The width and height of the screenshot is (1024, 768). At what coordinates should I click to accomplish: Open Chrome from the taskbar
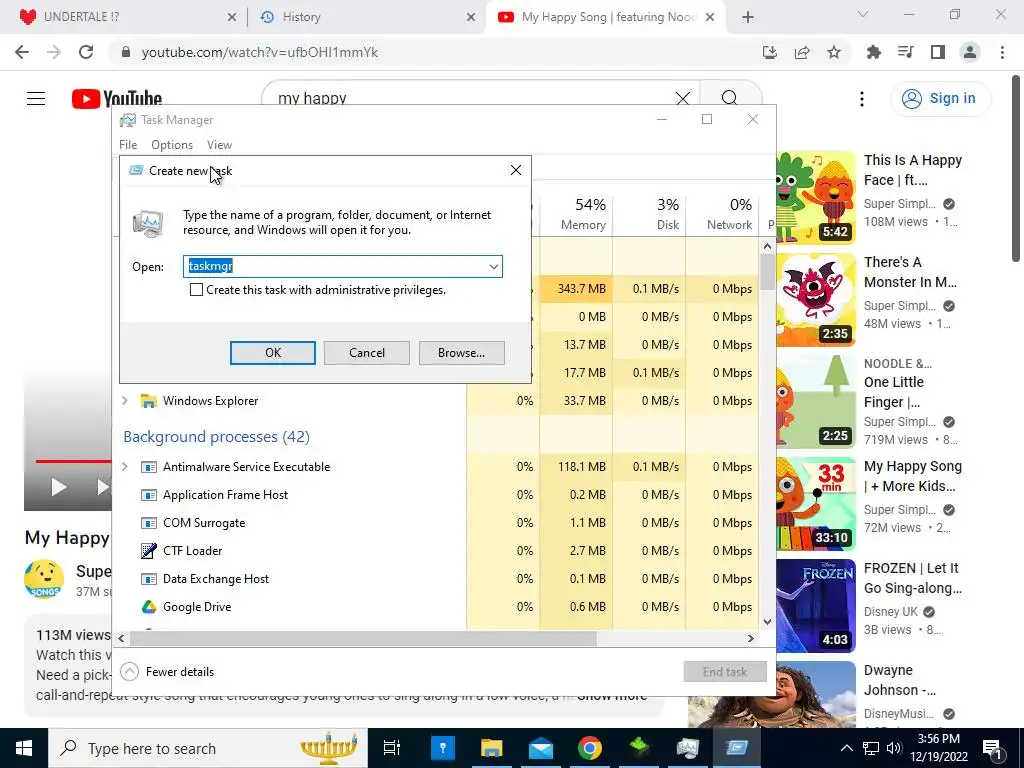click(x=590, y=748)
